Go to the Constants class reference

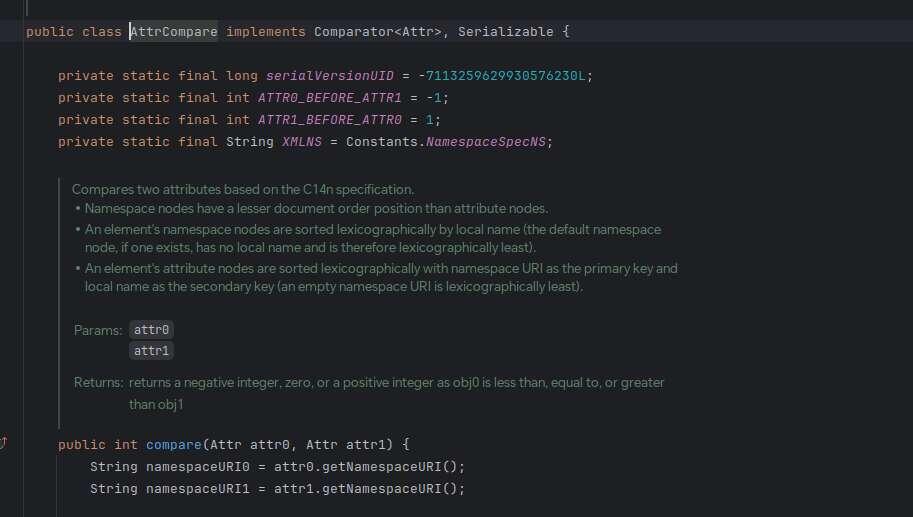tap(381, 142)
